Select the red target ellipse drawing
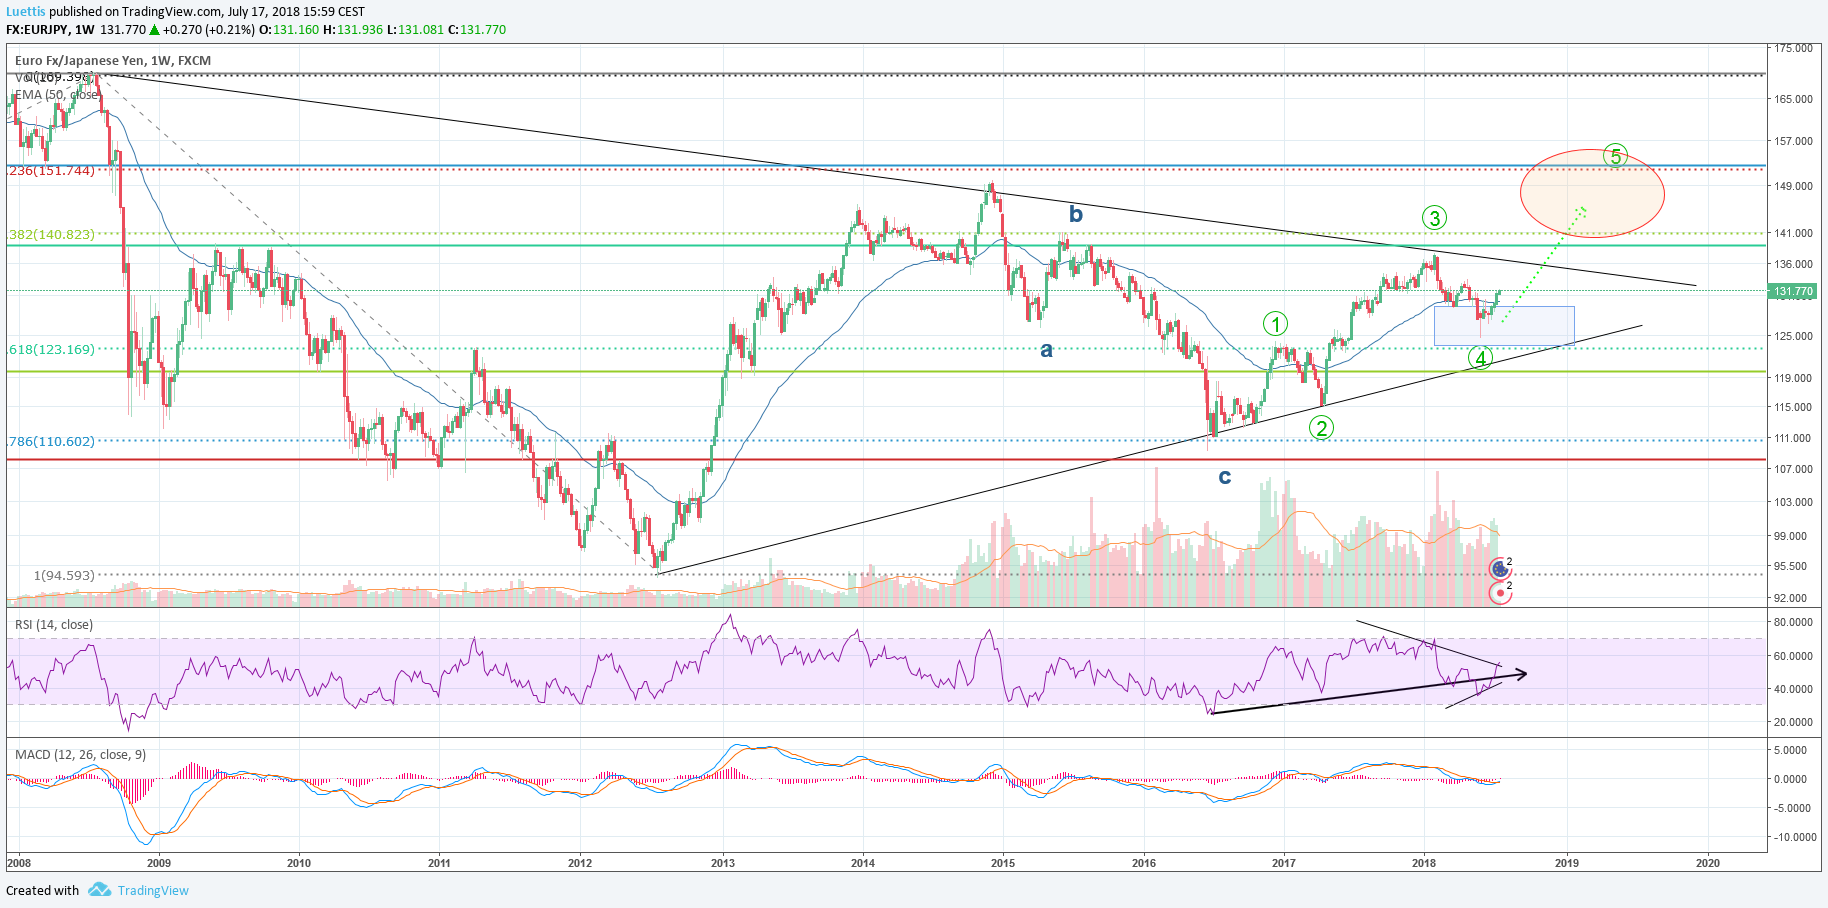 [1592, 194]
